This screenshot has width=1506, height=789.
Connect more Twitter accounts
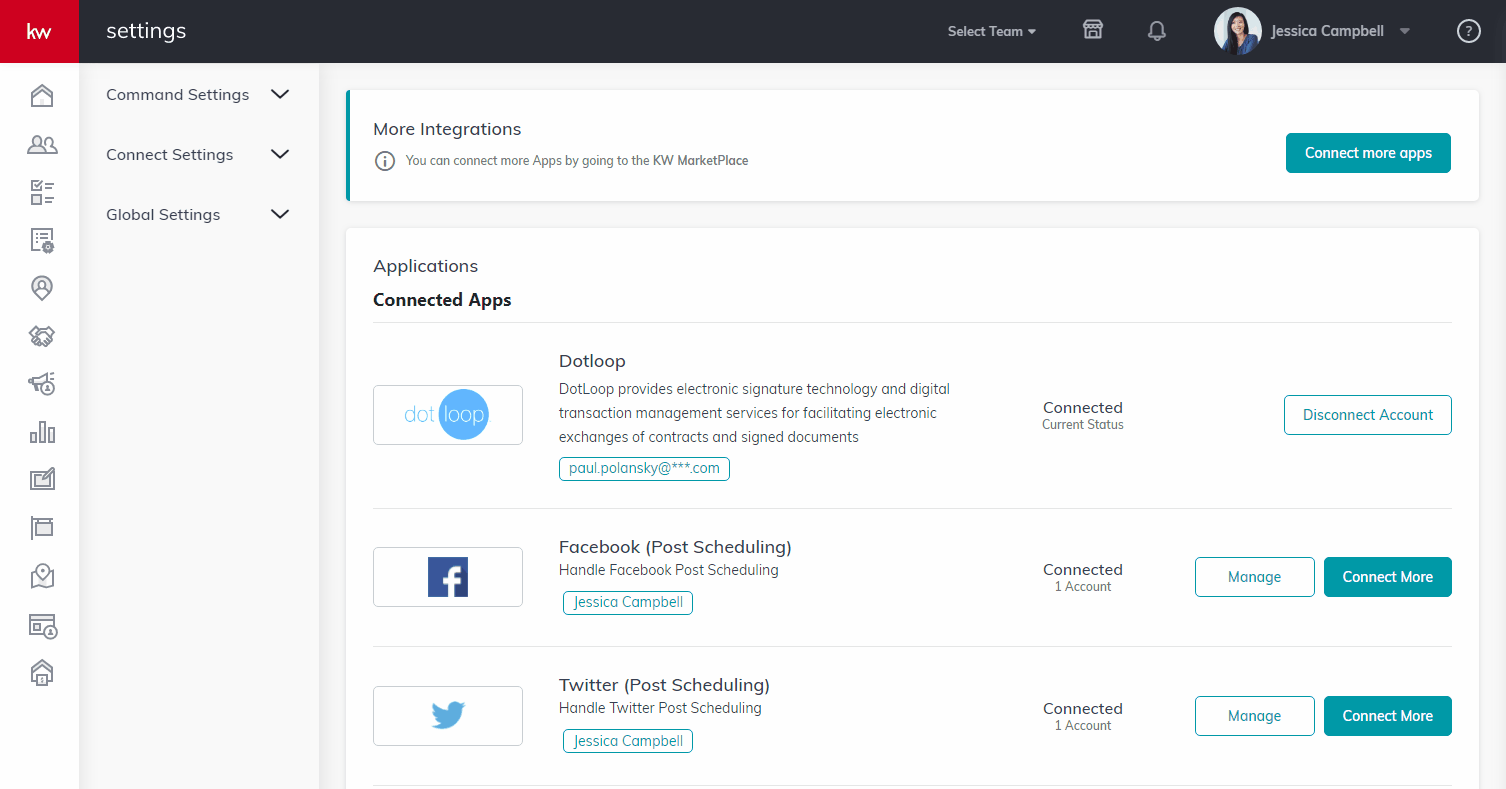1387,715
